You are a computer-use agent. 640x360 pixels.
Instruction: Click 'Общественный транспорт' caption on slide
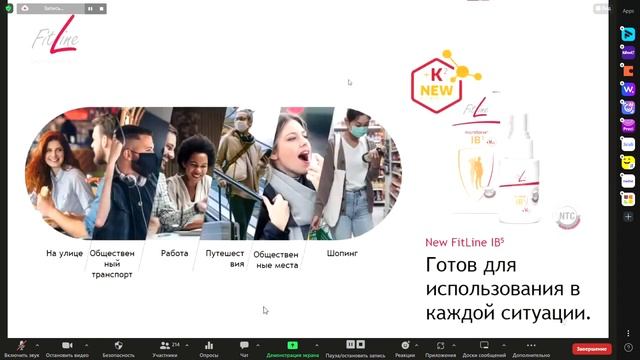[x=112, y=264]
